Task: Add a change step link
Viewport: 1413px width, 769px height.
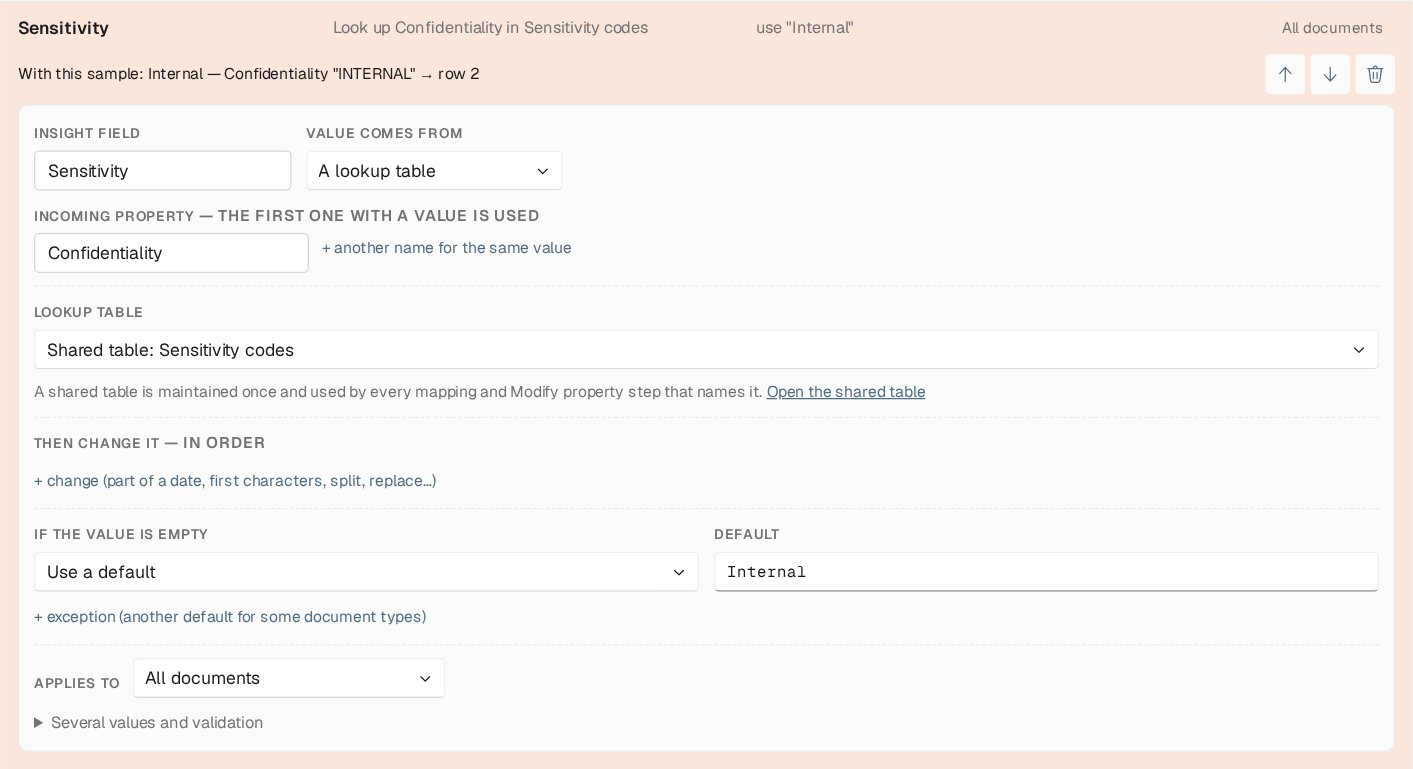Action: (x=235, y=481)
